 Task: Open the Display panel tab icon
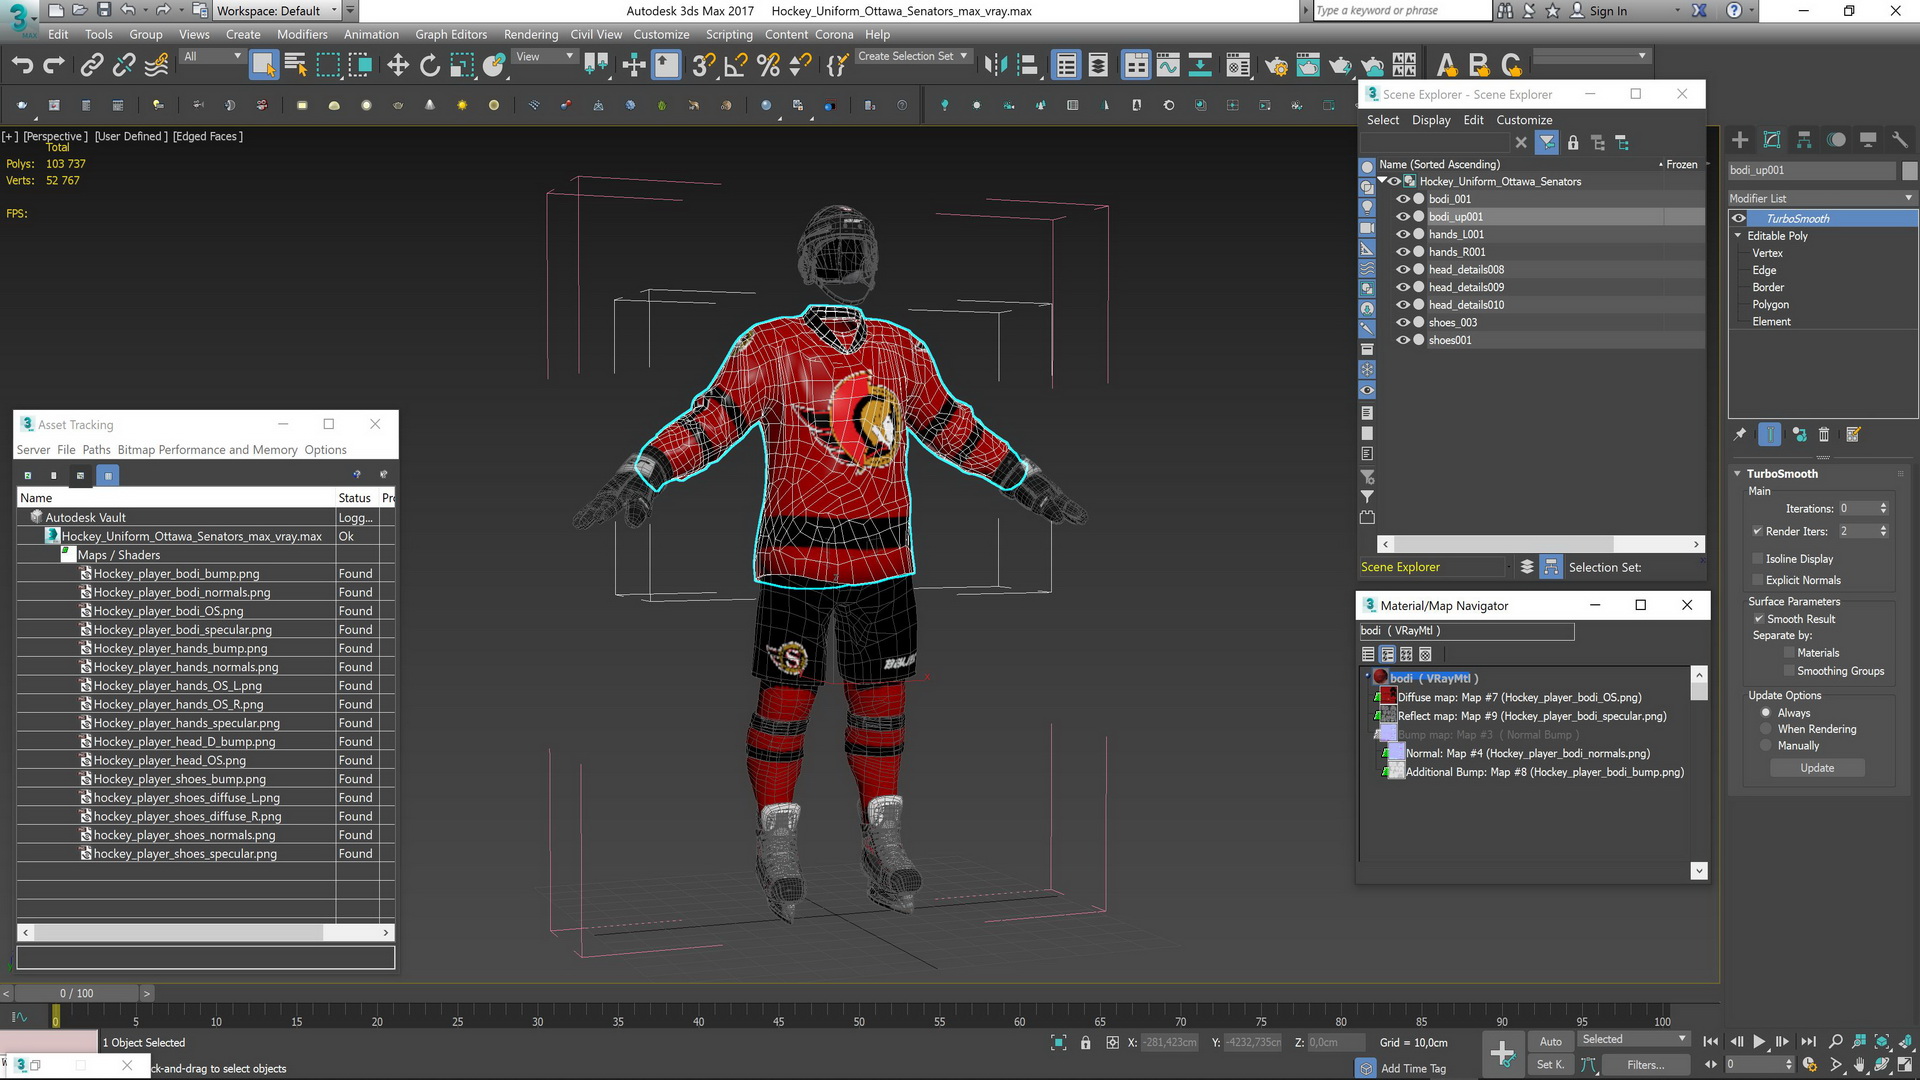coord(1868,140)
